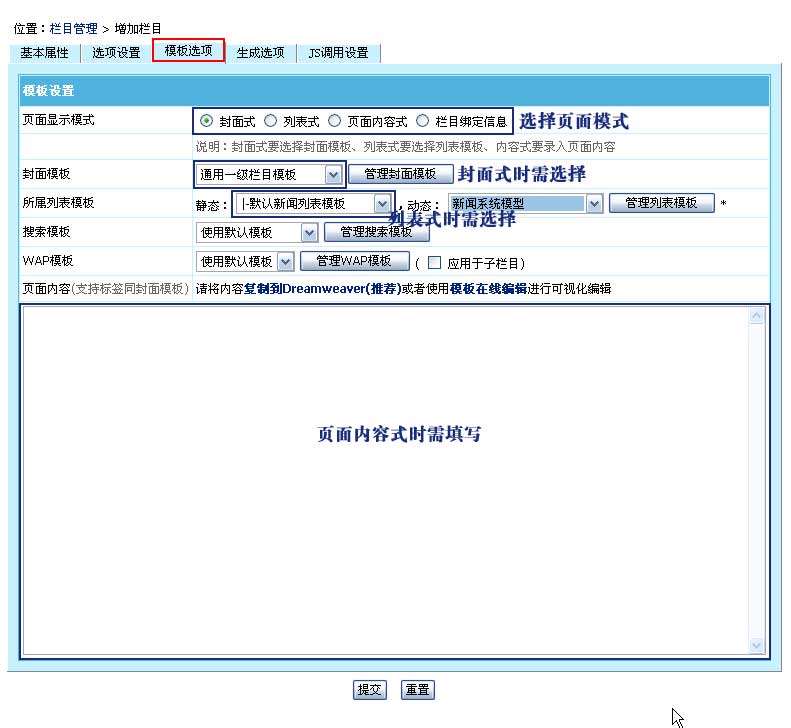The width and height of the screenshot is (791, 728).
Task: Choose the 页面内容式 display mode
Action: 334,121
